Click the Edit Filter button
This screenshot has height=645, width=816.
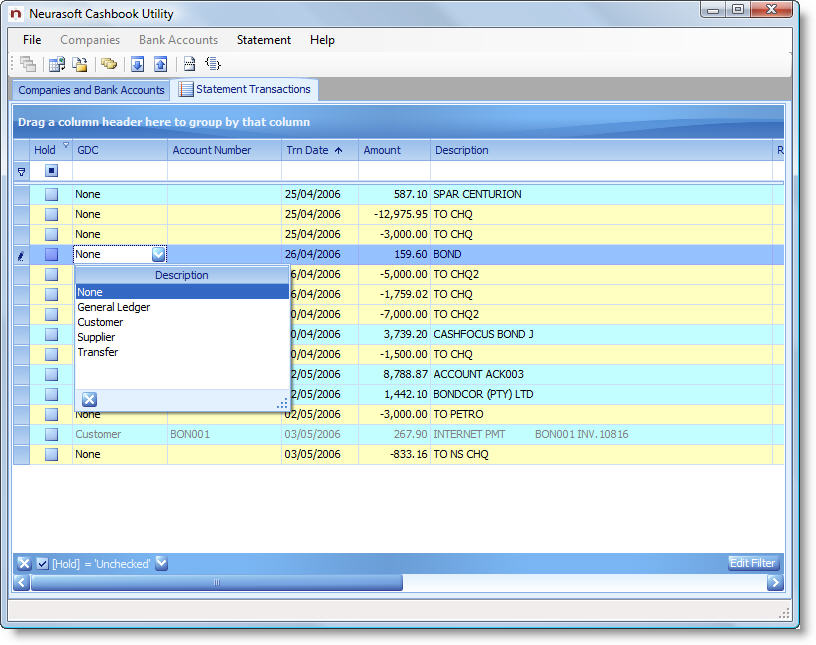tap(753, 563)
